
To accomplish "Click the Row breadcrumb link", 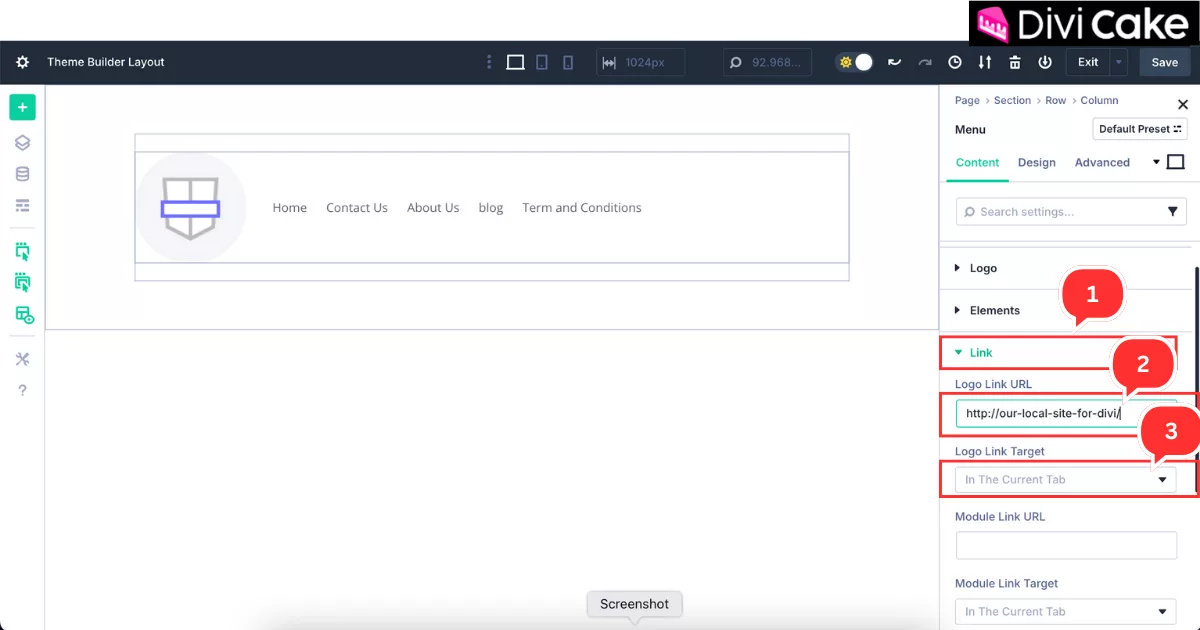I will [1056, 100].
